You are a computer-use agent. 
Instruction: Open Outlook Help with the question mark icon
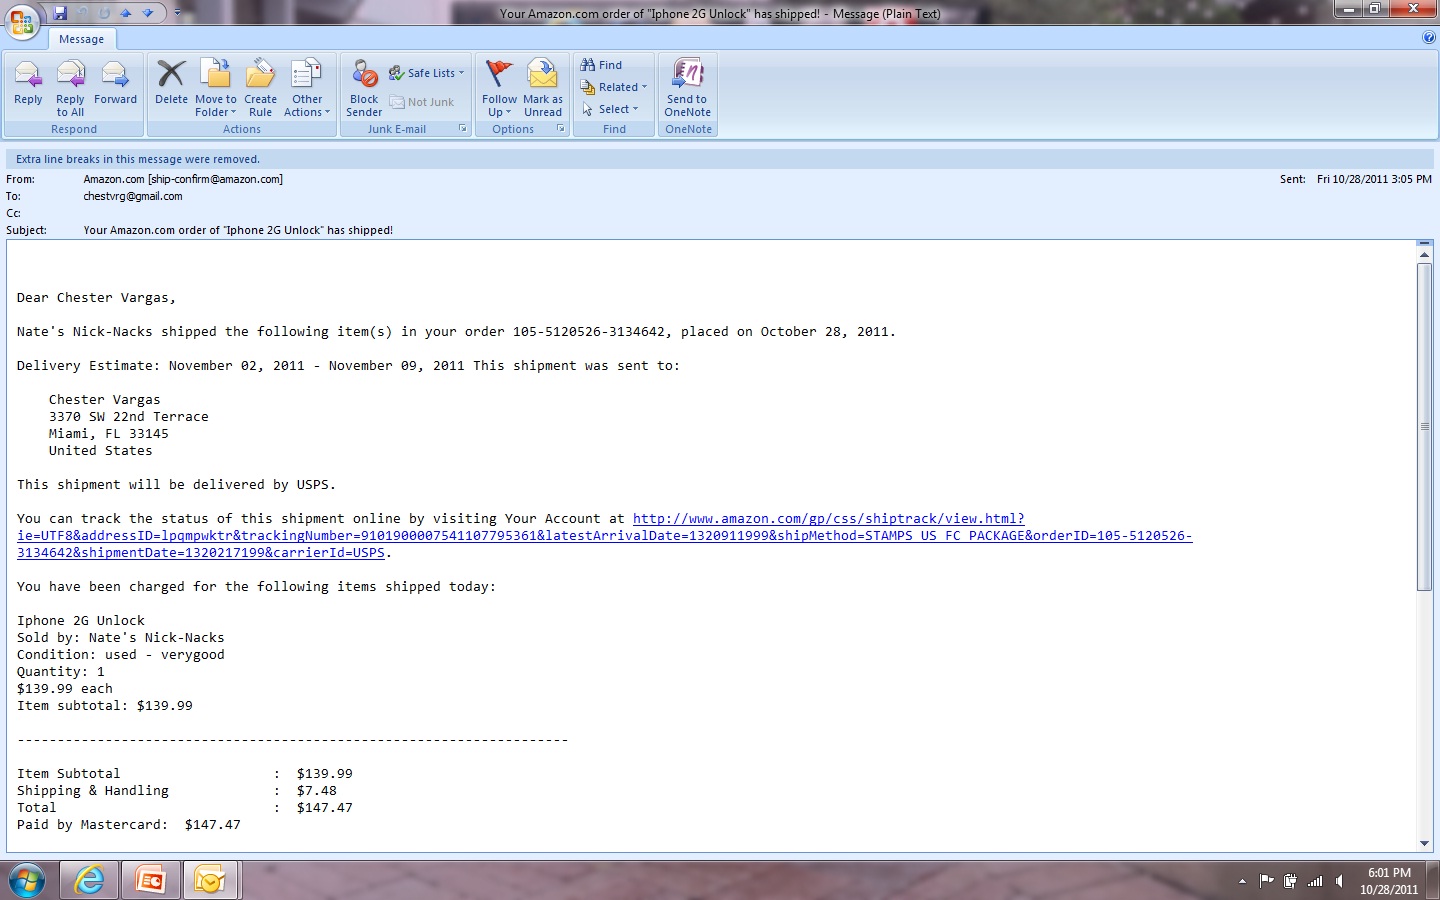[1429, 38]
